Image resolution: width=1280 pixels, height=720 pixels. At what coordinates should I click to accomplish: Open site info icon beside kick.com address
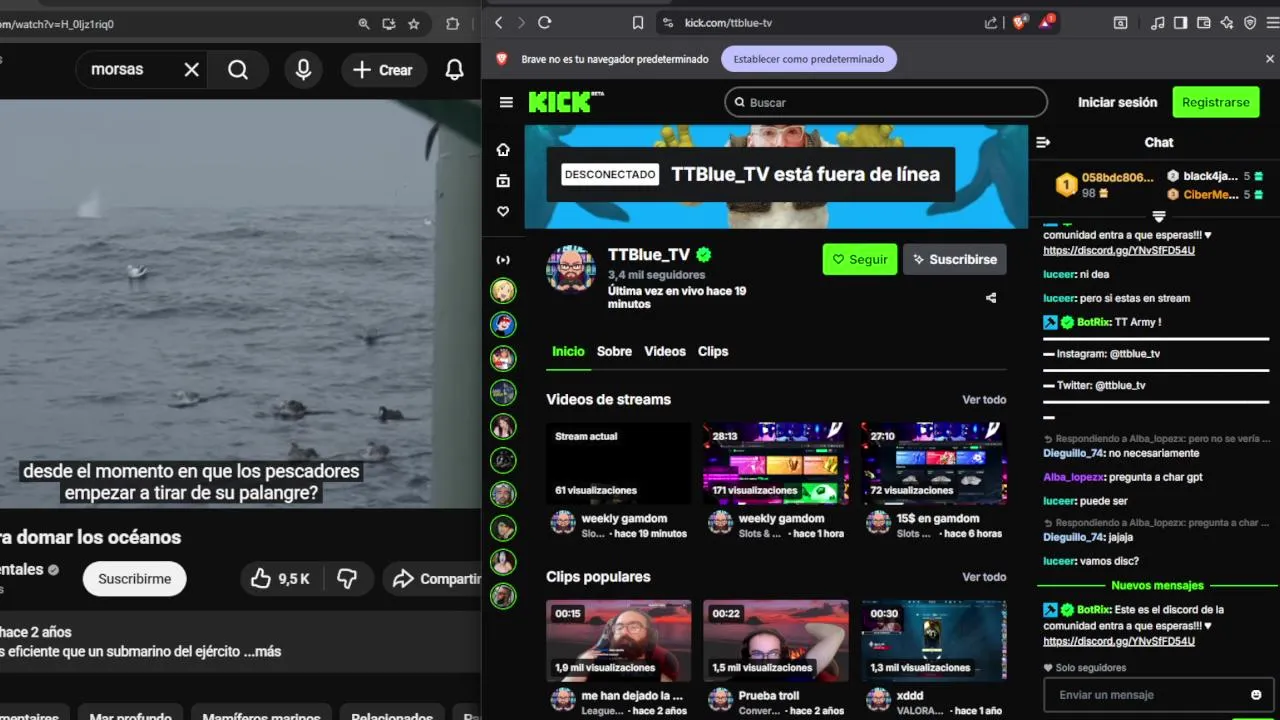(x=668, y=22)
